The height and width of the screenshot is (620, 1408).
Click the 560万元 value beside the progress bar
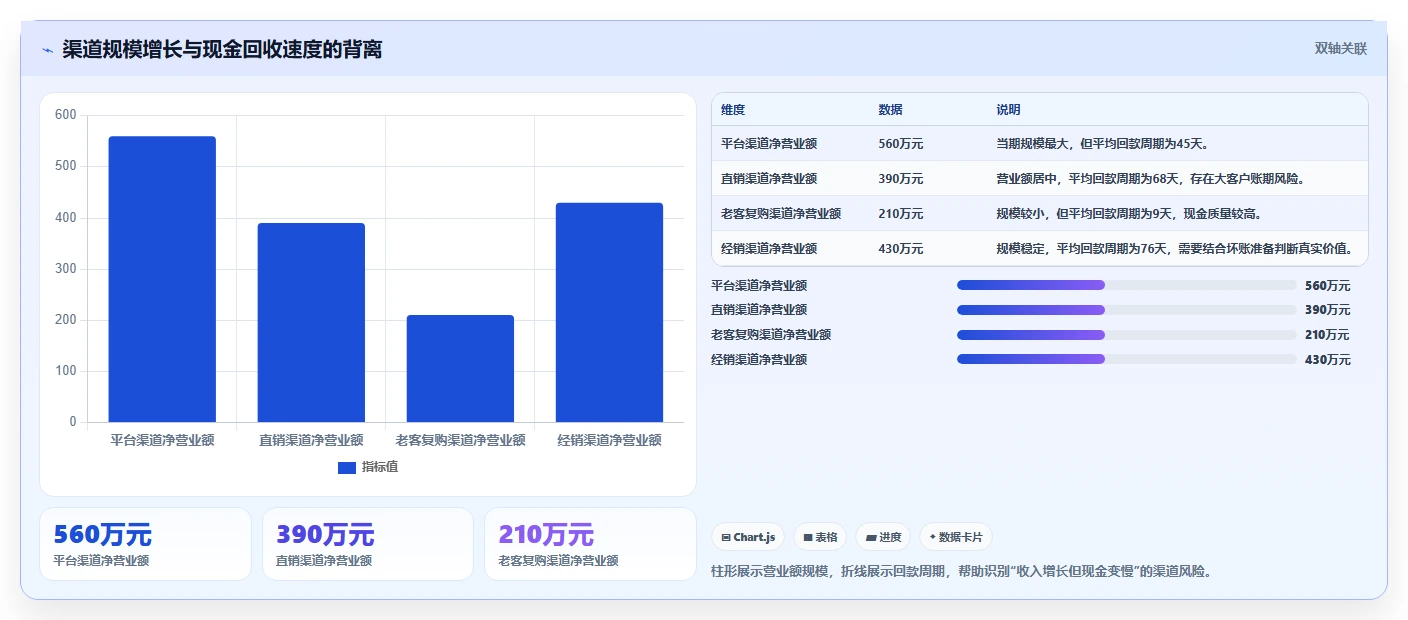click(x=1327, y=285)
